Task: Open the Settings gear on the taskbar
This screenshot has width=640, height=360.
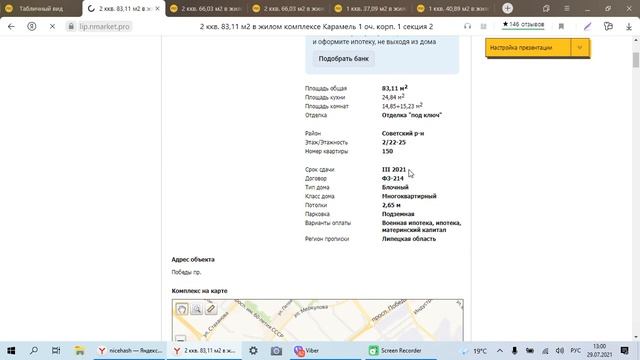Action: coord(253,351)
